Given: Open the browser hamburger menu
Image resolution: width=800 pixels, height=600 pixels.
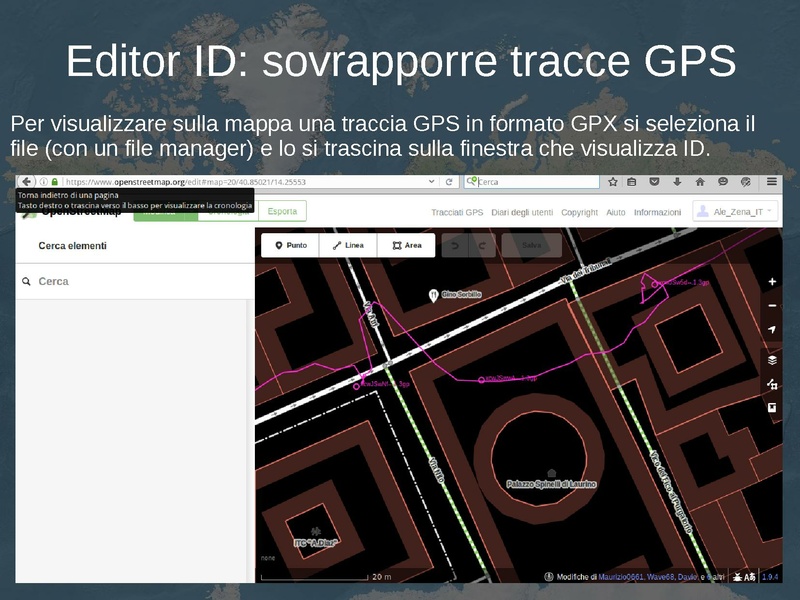Looking at the screenshot, I should pyautogui.click(x=772, y=182).
